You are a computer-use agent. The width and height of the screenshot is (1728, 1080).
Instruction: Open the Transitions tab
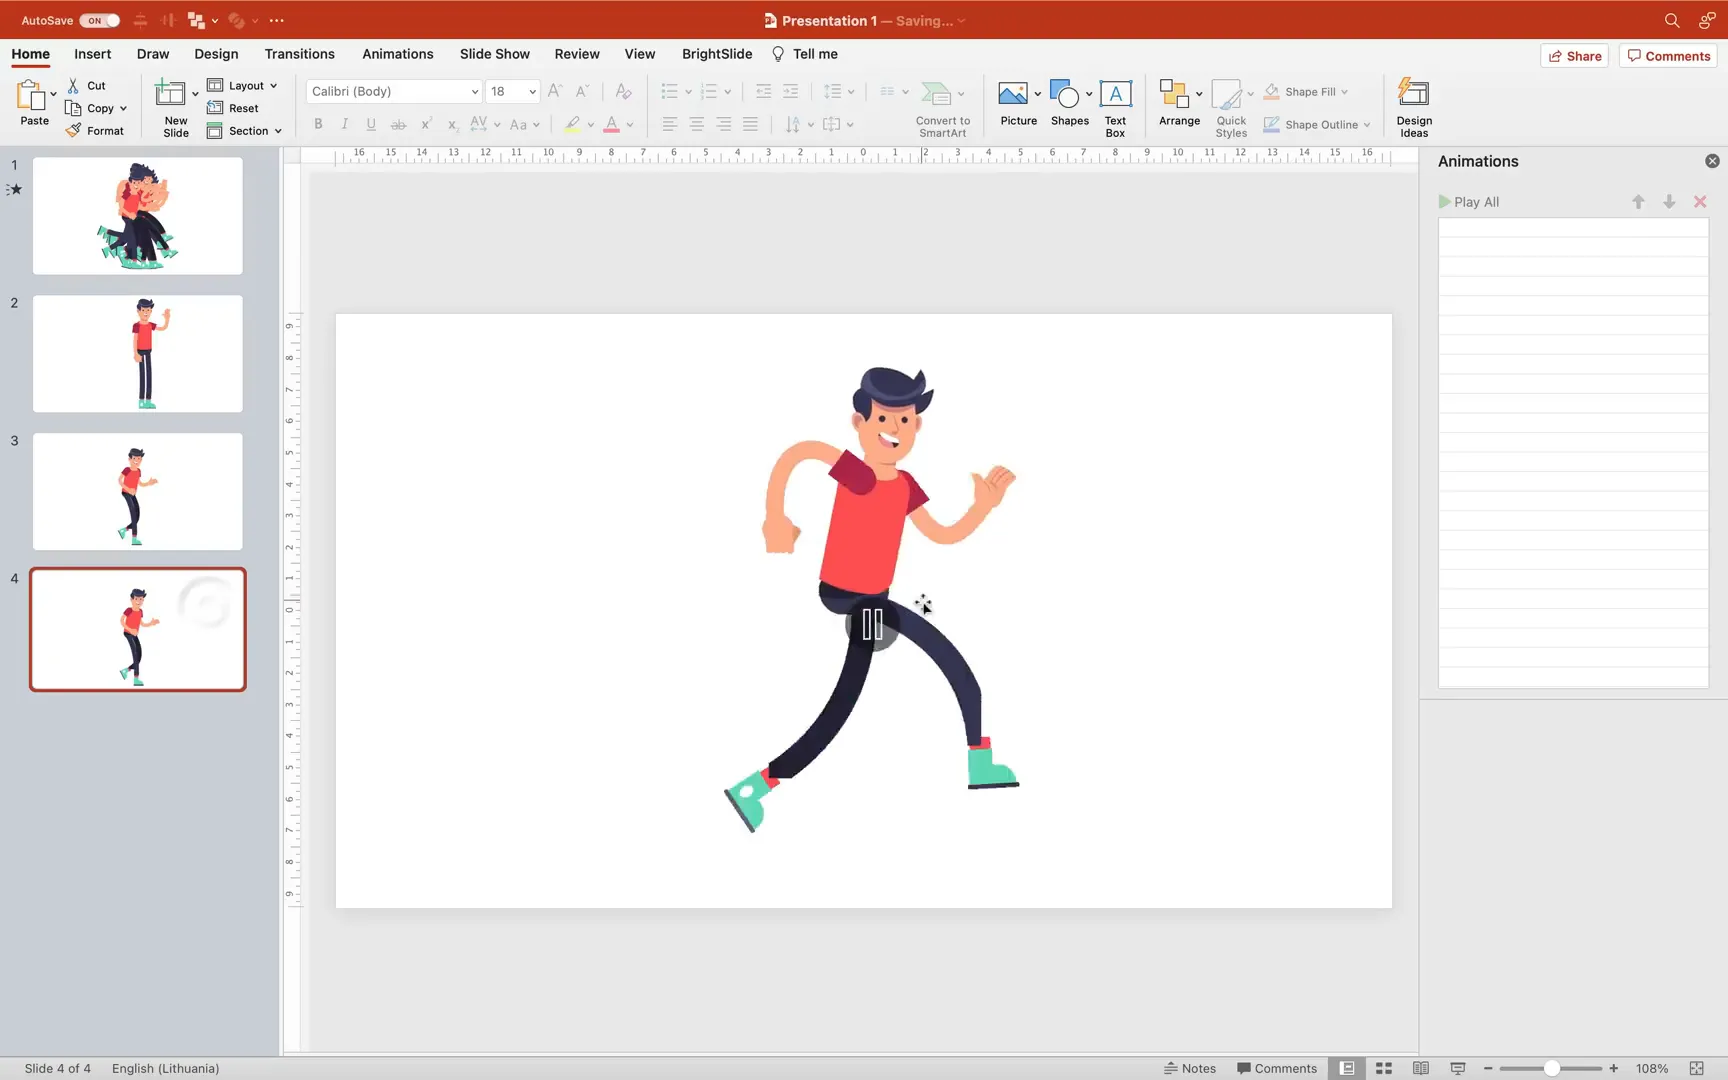(x=299, y=54)
